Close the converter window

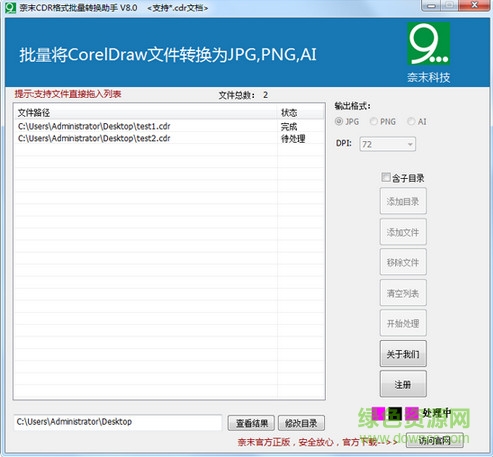pos(475,6)
